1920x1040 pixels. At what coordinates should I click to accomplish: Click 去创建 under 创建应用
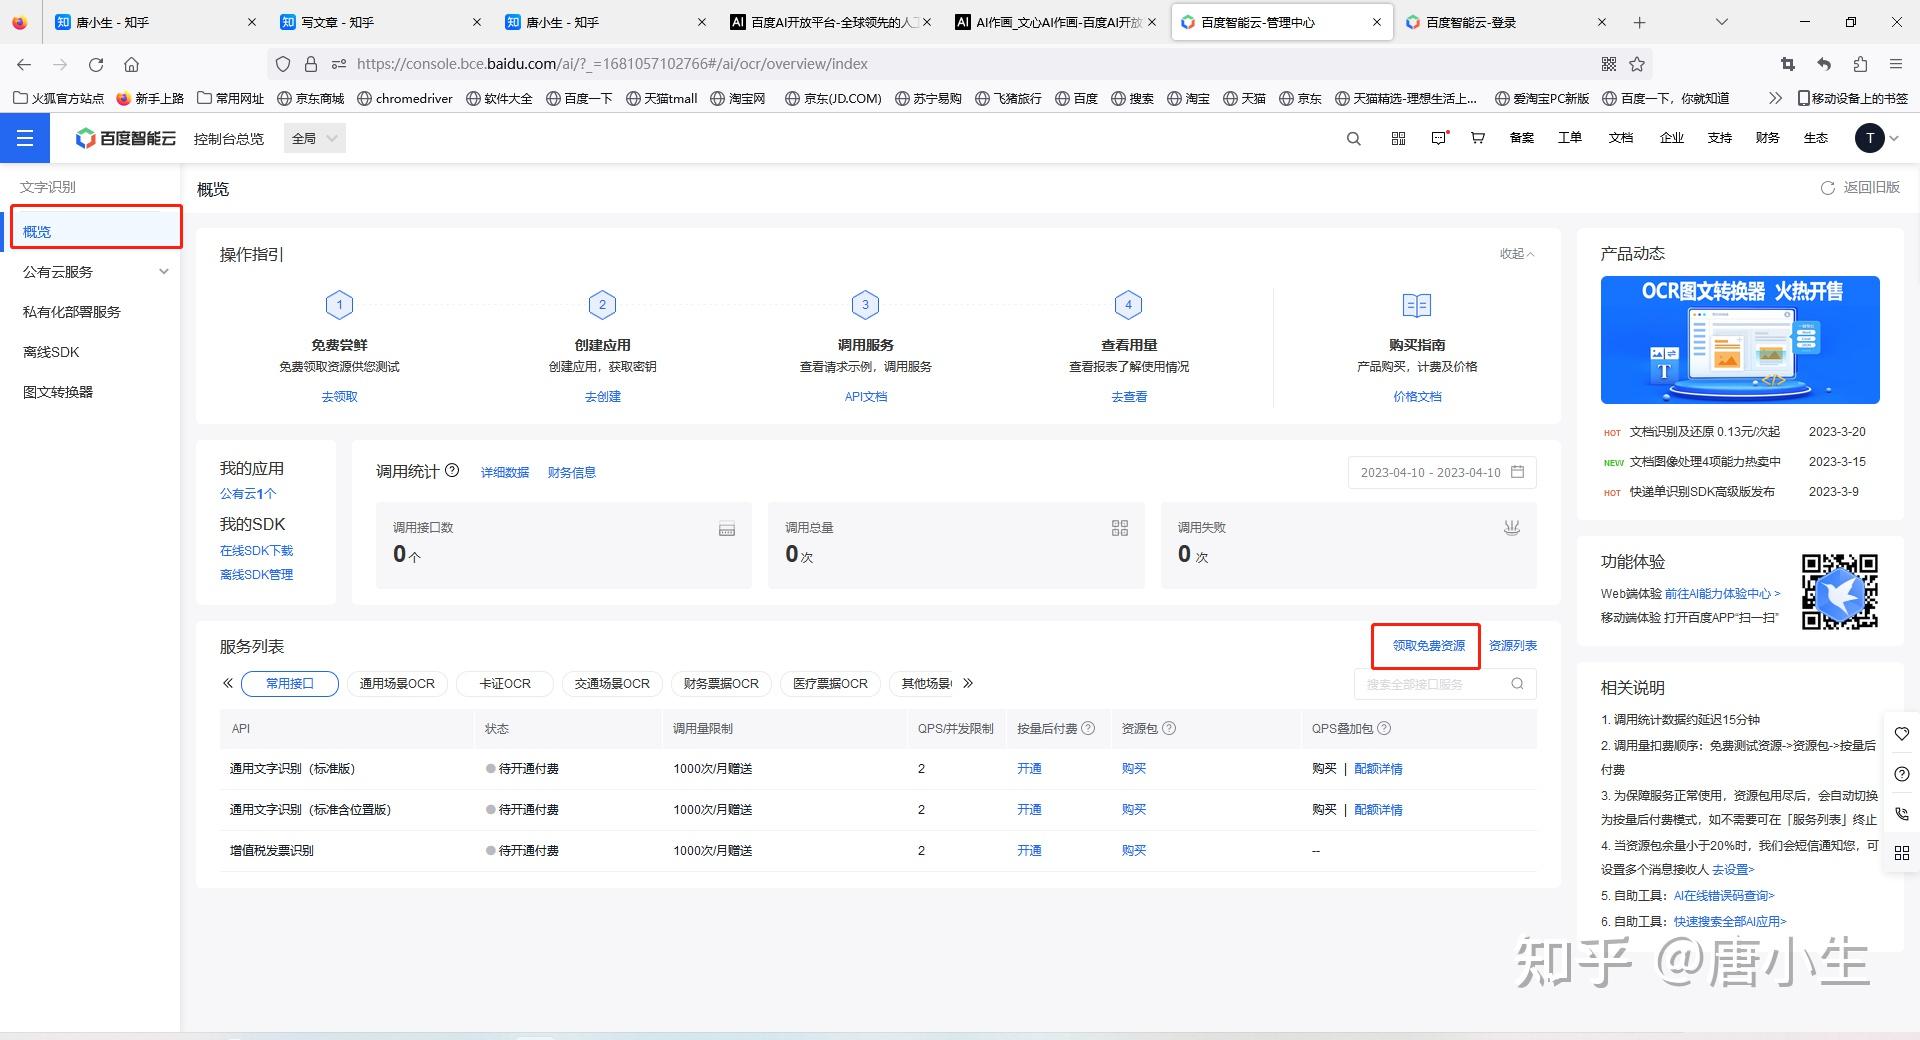(603, 397)
